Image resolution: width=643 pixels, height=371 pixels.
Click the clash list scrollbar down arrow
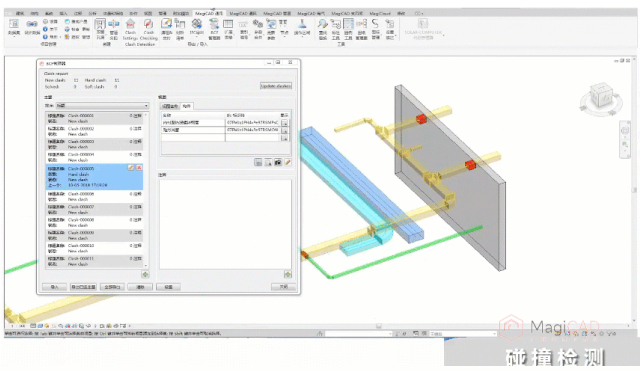point(146,266)
